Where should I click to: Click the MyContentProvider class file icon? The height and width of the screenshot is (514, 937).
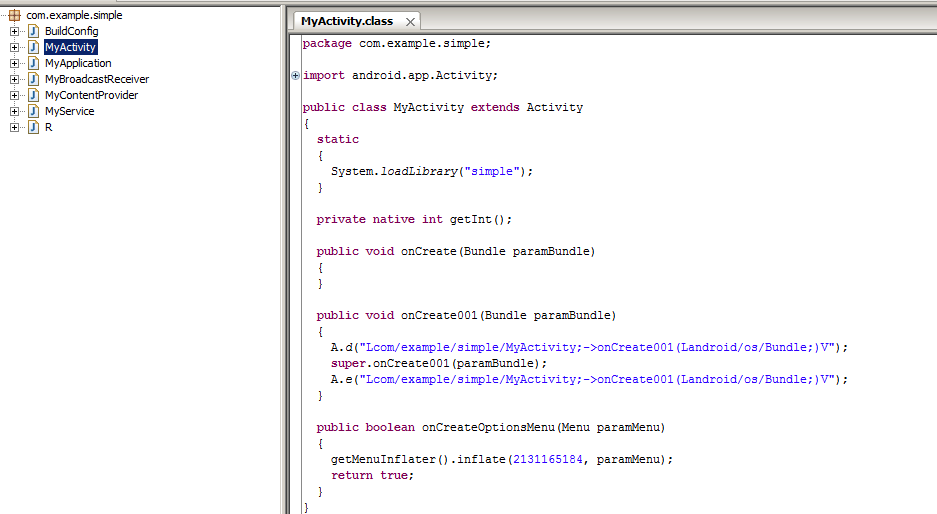tap(33, 95)
